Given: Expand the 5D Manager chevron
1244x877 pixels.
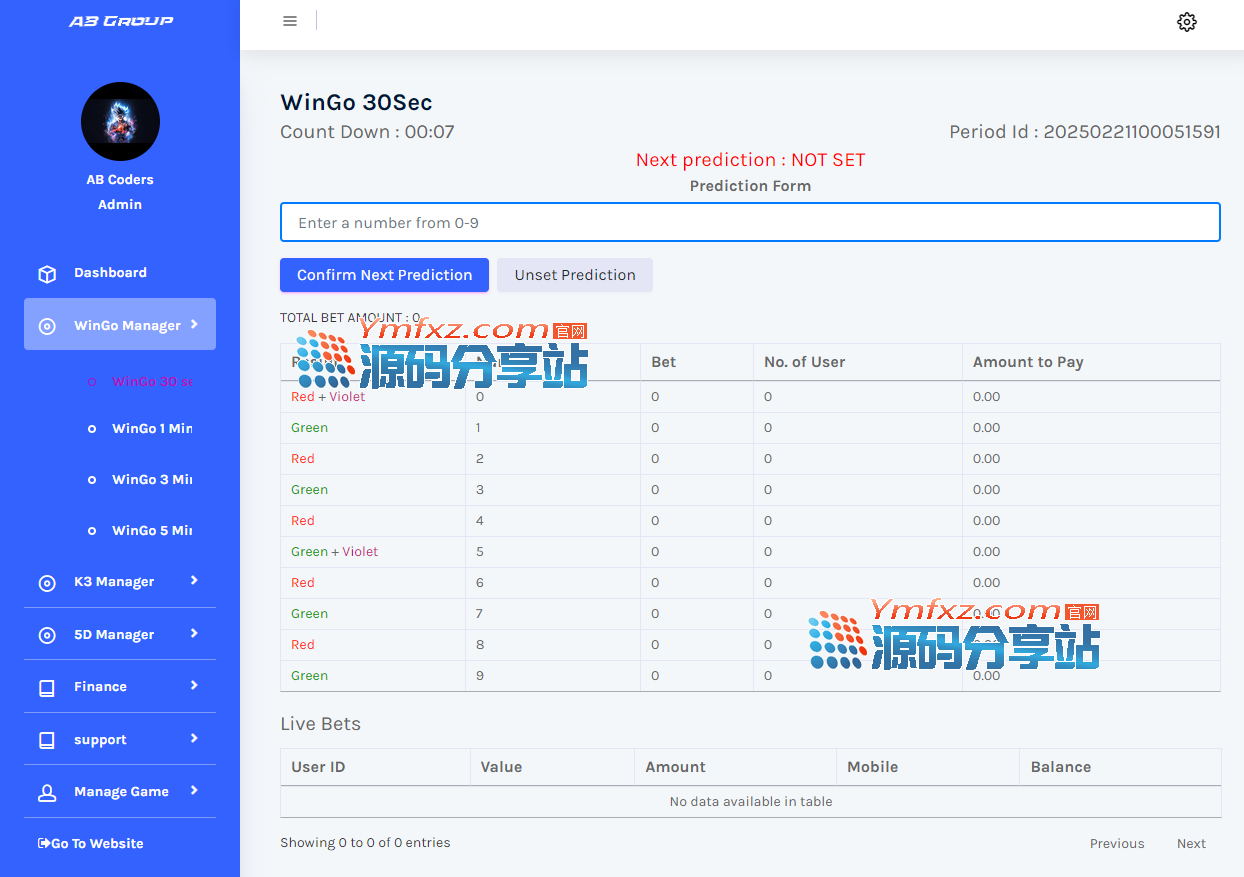Looking at the screenshot, I should tap(194, 633).
